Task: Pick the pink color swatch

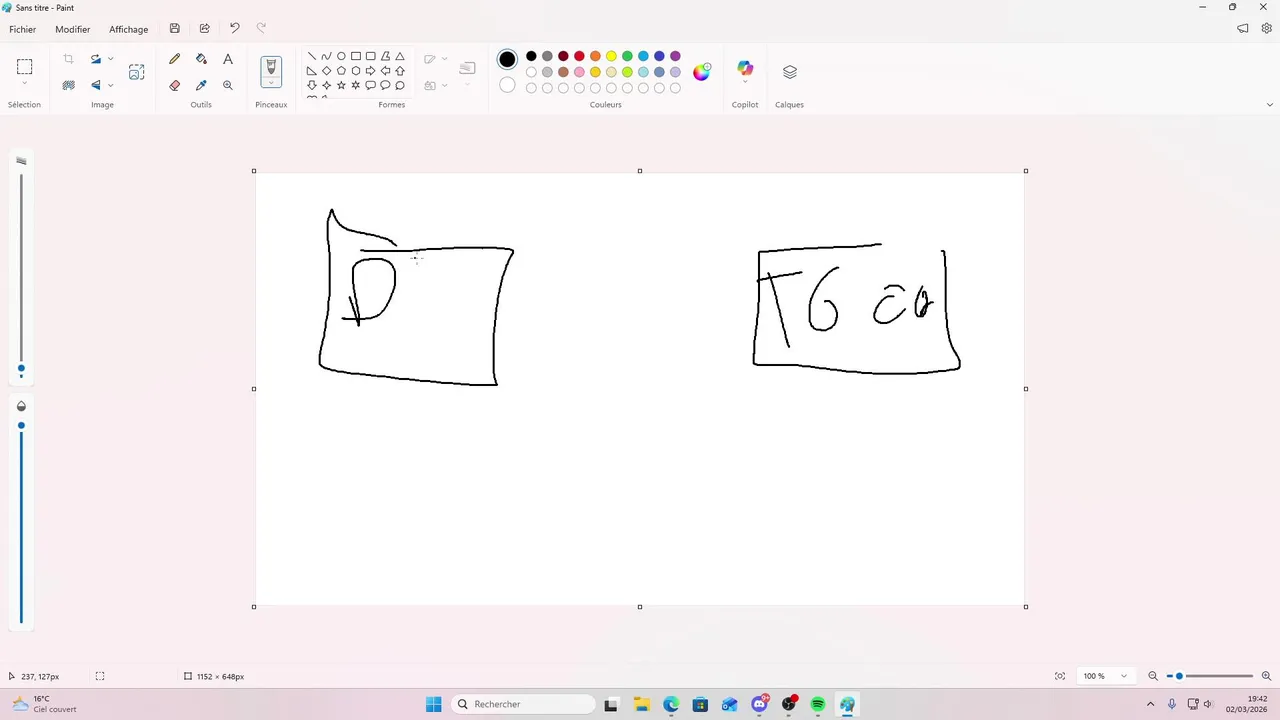Action: point(579,72)
